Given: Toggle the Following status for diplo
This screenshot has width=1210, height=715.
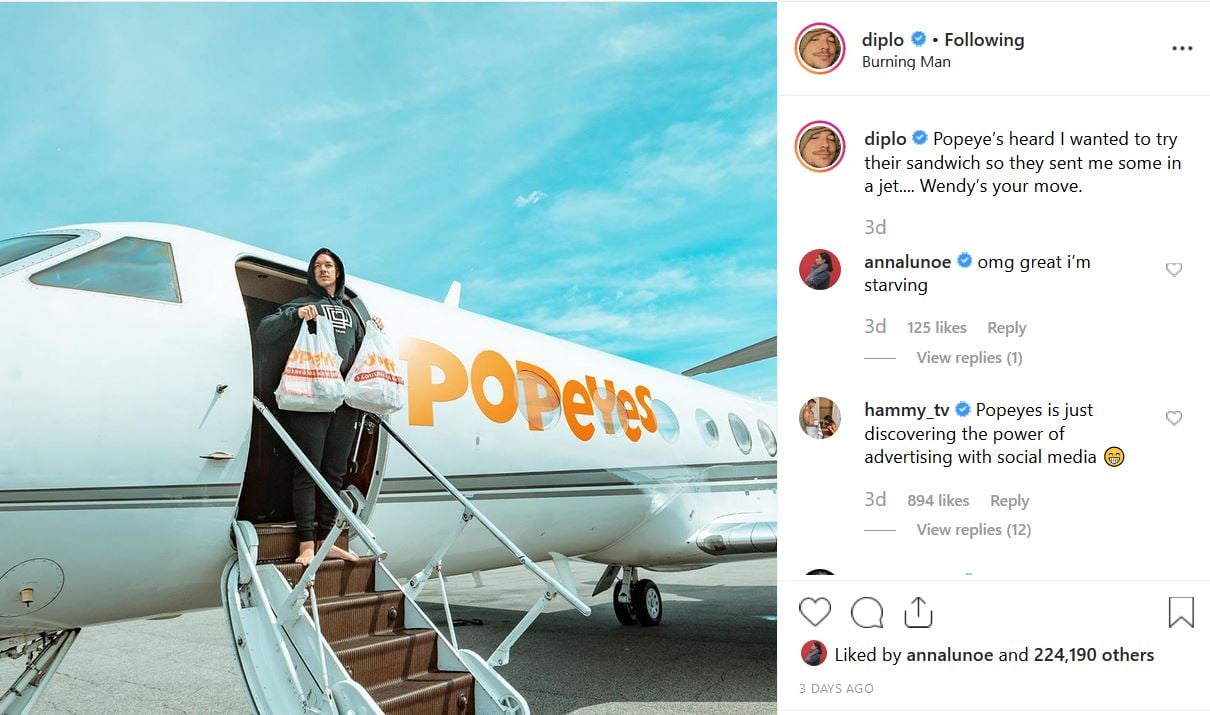Looking at the screenshot, I should pos(984,40).
